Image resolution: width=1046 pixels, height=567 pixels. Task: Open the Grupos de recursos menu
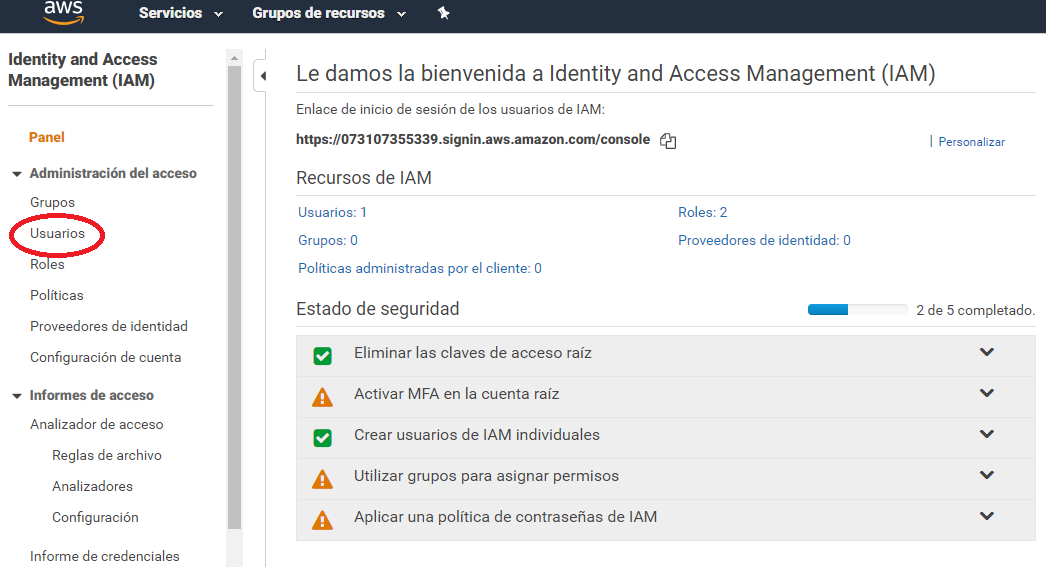point(329,13)
